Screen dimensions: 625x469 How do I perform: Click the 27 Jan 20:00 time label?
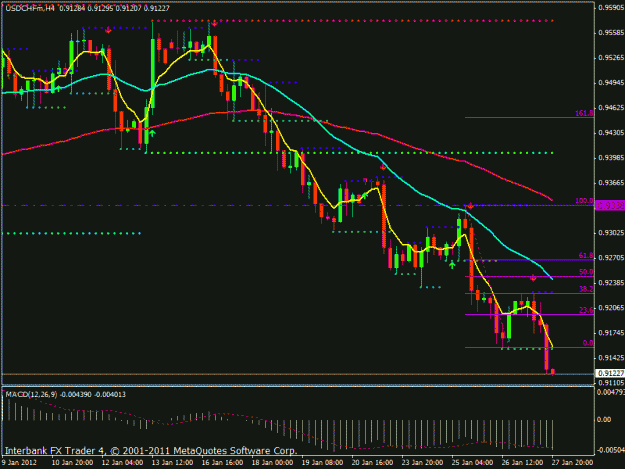pos(572,463)
